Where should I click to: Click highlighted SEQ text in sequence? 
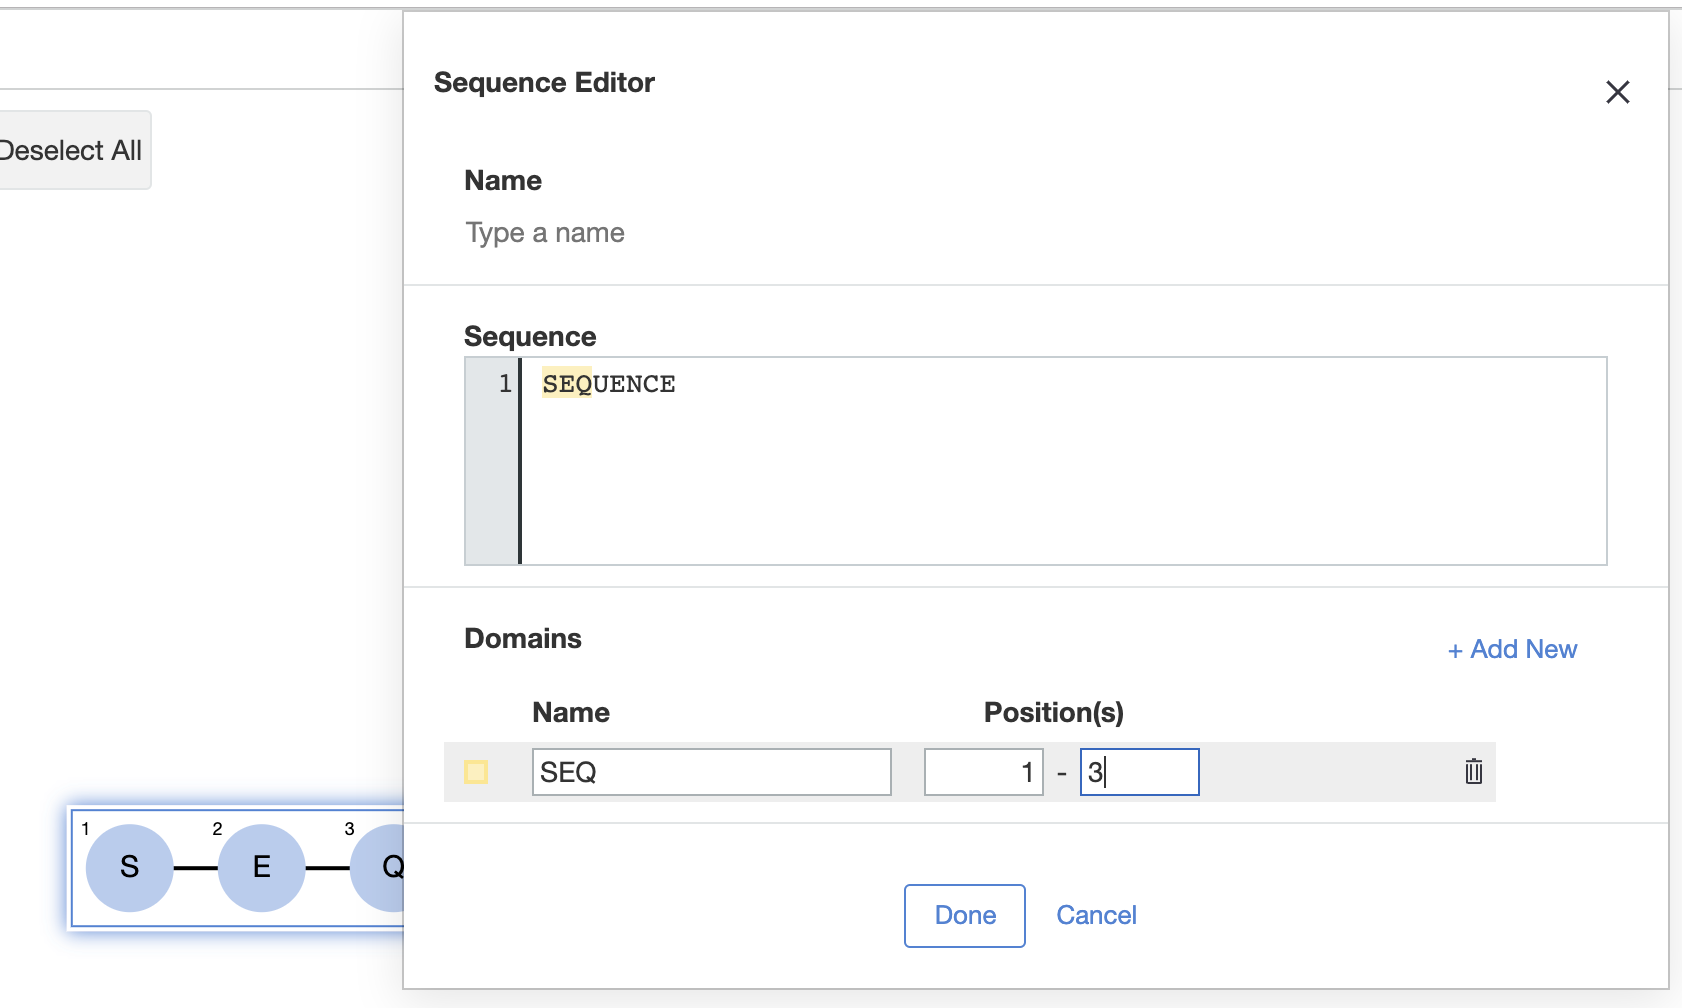566,384
